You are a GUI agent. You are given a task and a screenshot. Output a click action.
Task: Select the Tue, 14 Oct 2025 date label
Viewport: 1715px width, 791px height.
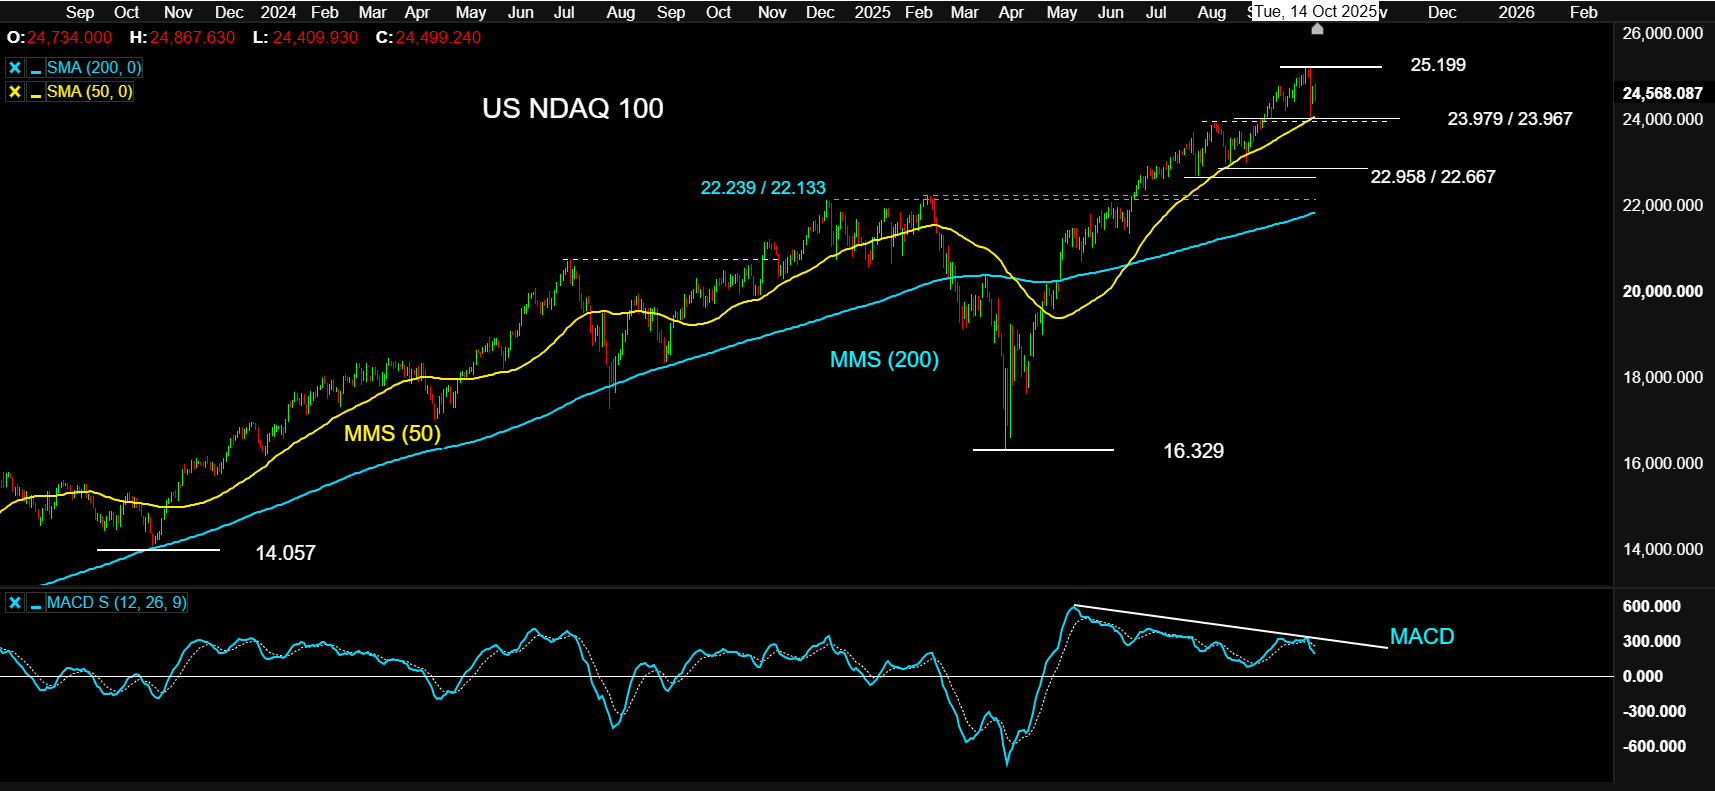point(1315,11)
